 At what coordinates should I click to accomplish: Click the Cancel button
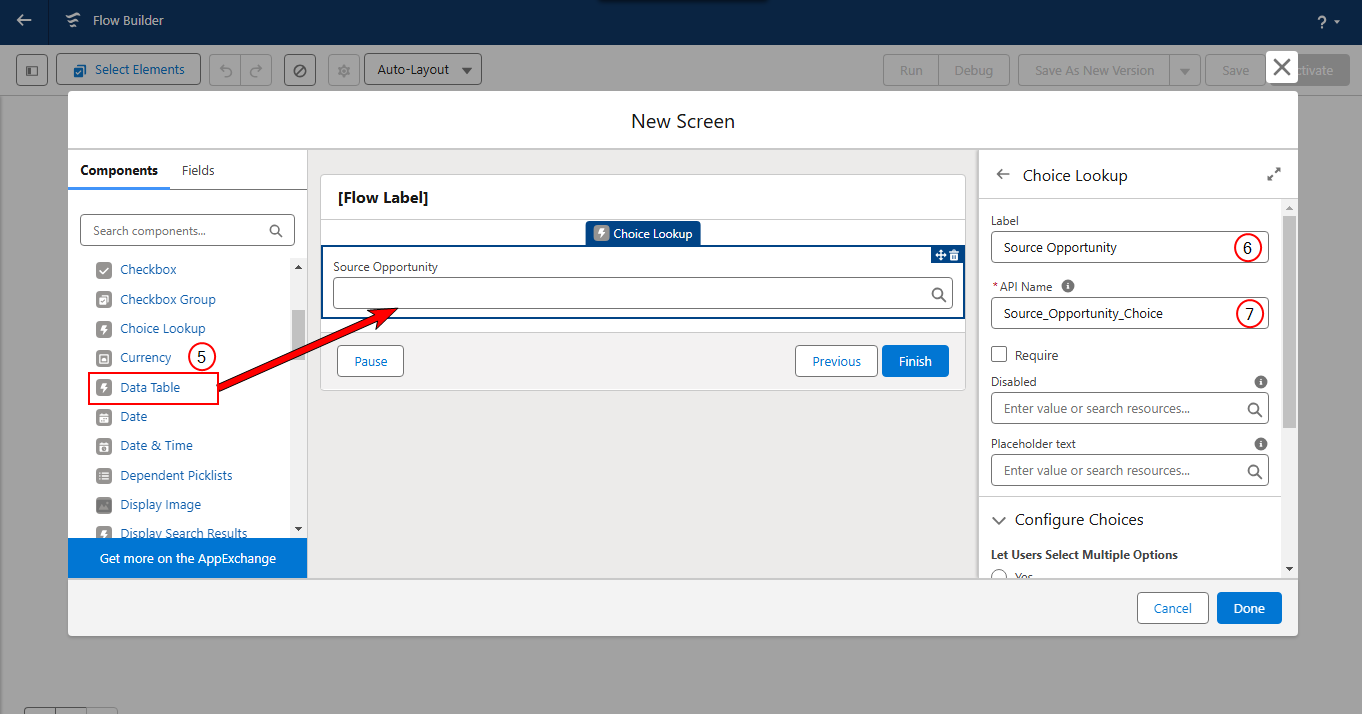pyautogui.click(x=1172, y=608)
